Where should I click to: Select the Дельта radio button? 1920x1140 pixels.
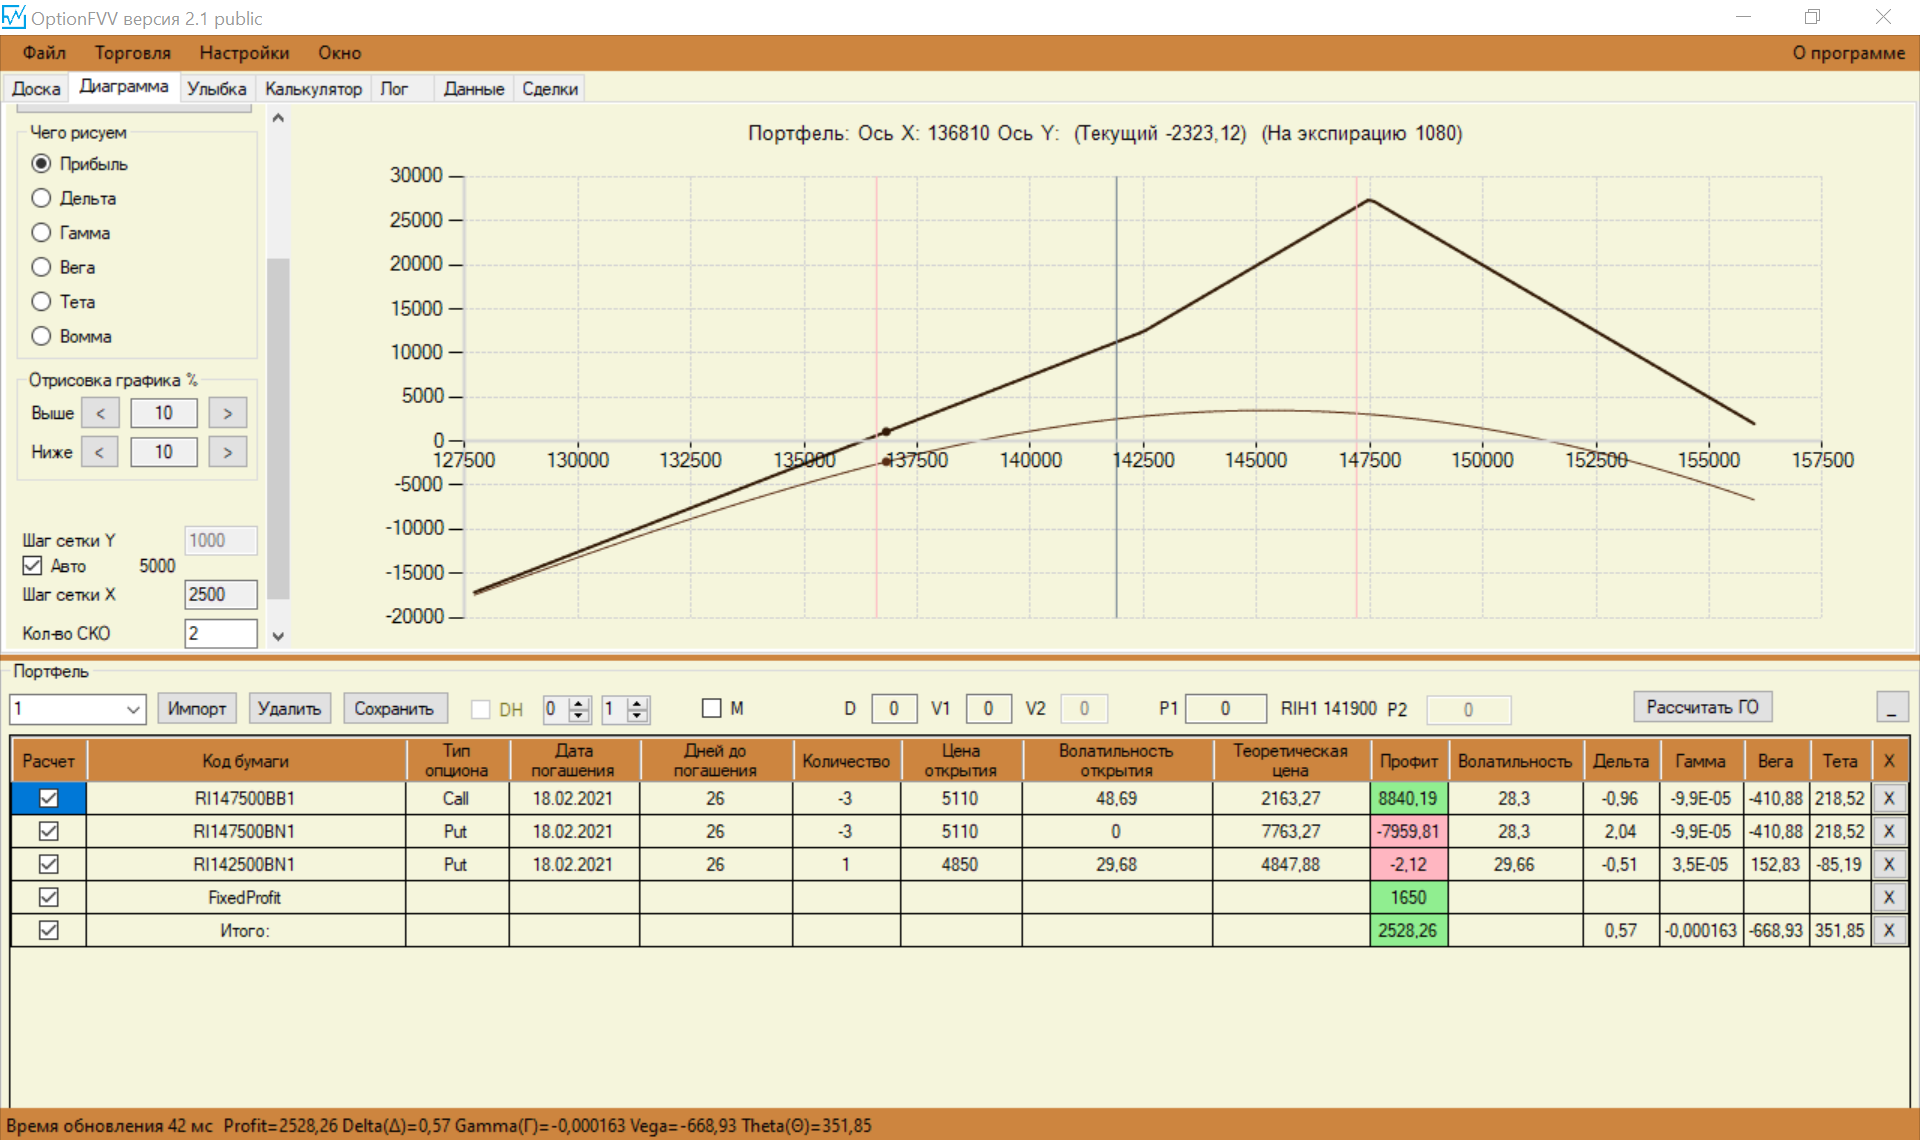click(x=41, y=198)
